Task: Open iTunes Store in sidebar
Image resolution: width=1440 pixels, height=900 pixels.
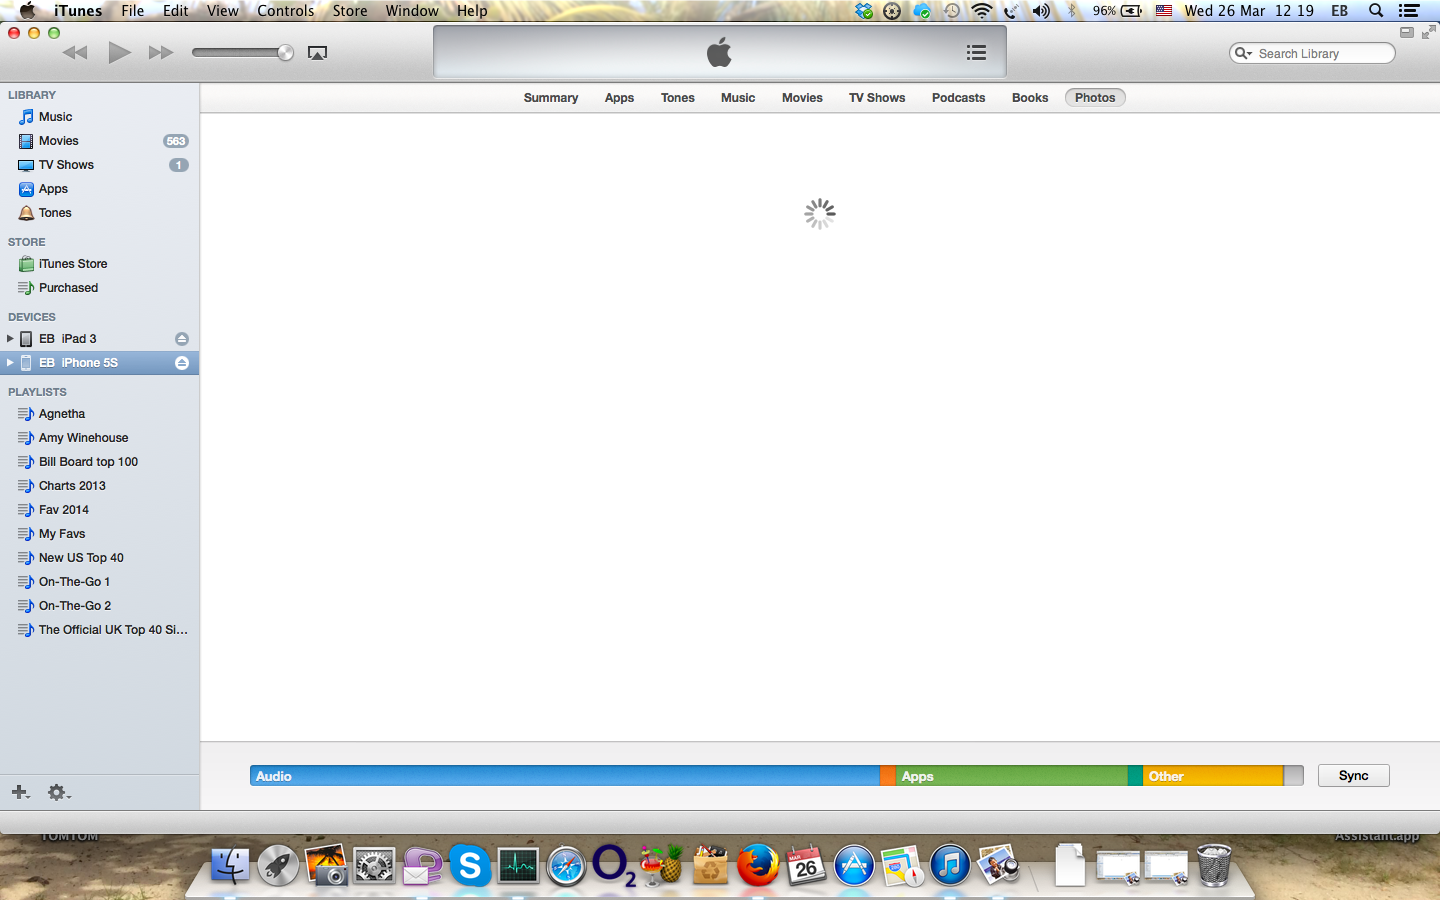Action: point(99,264)
